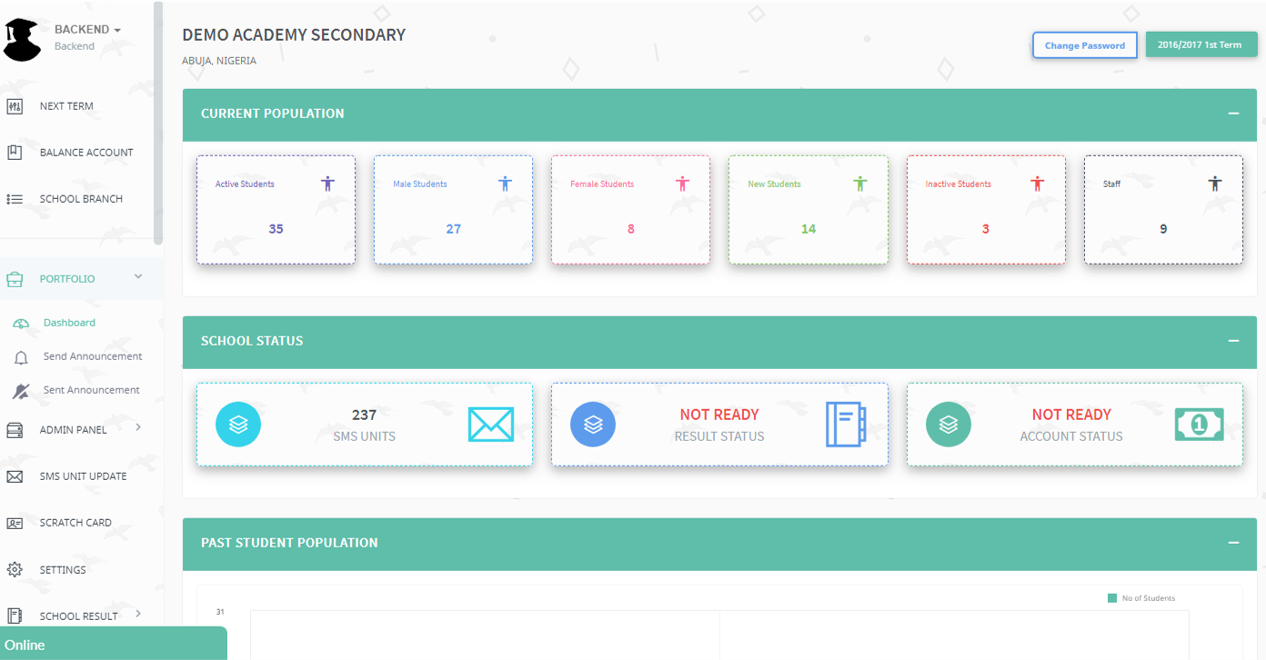Click the Active Students person icon
1266x660 pixels.
tap(327, 183)
